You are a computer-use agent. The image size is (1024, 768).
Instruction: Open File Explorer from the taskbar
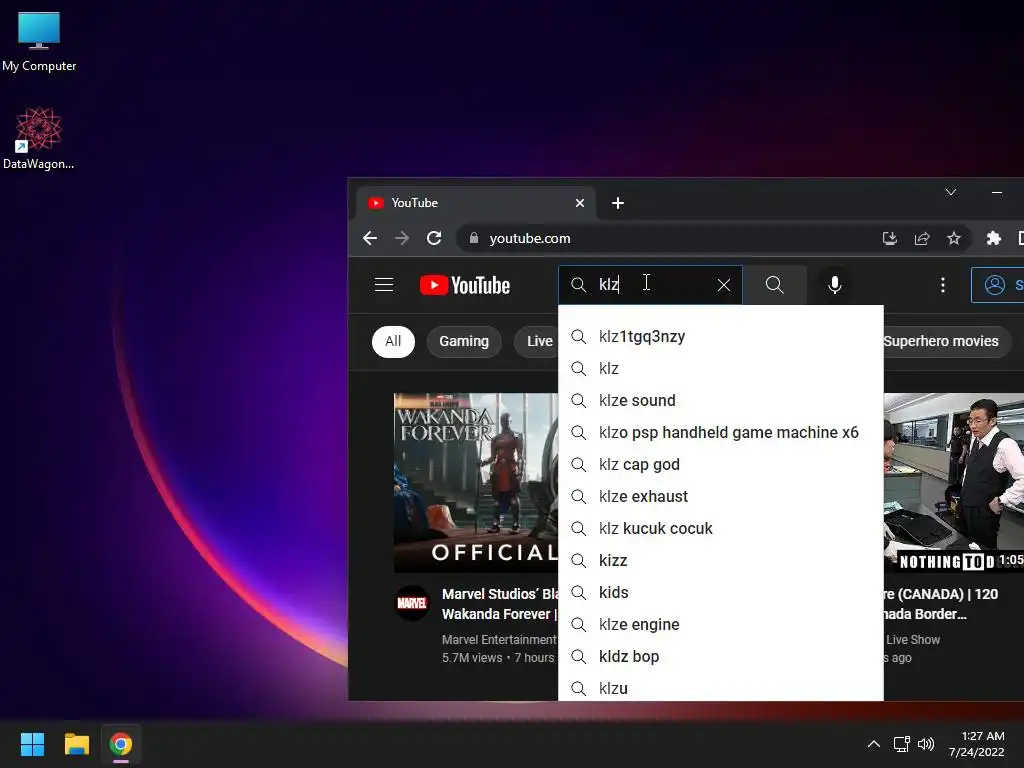point(76,744)
